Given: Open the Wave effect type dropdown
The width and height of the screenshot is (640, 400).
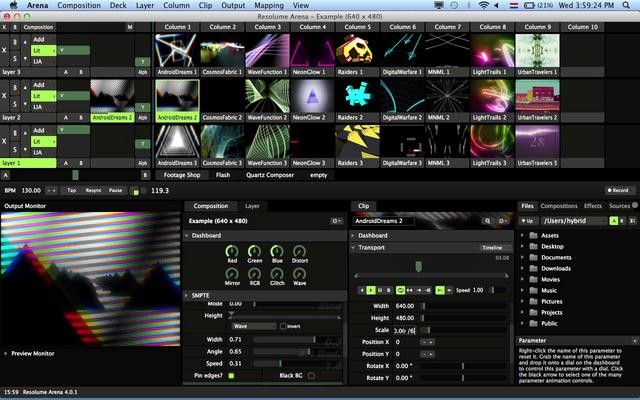Looking at the screenshot, I should tap(254, 326).
